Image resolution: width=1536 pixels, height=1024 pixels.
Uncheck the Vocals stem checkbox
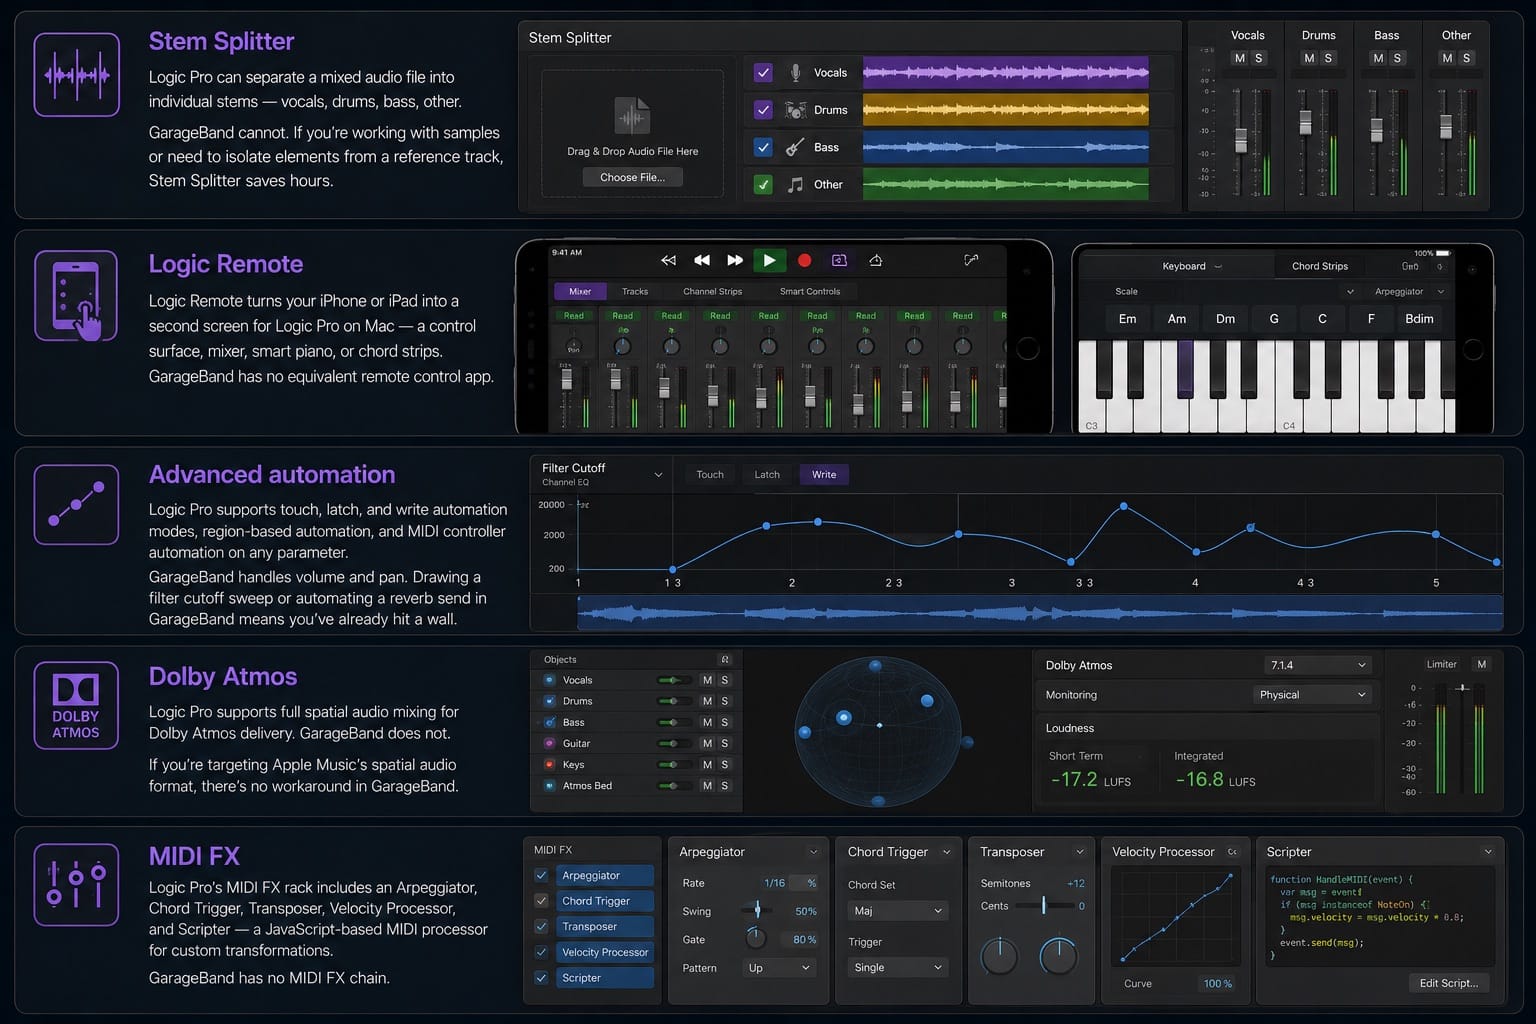(x=763, y=72)
